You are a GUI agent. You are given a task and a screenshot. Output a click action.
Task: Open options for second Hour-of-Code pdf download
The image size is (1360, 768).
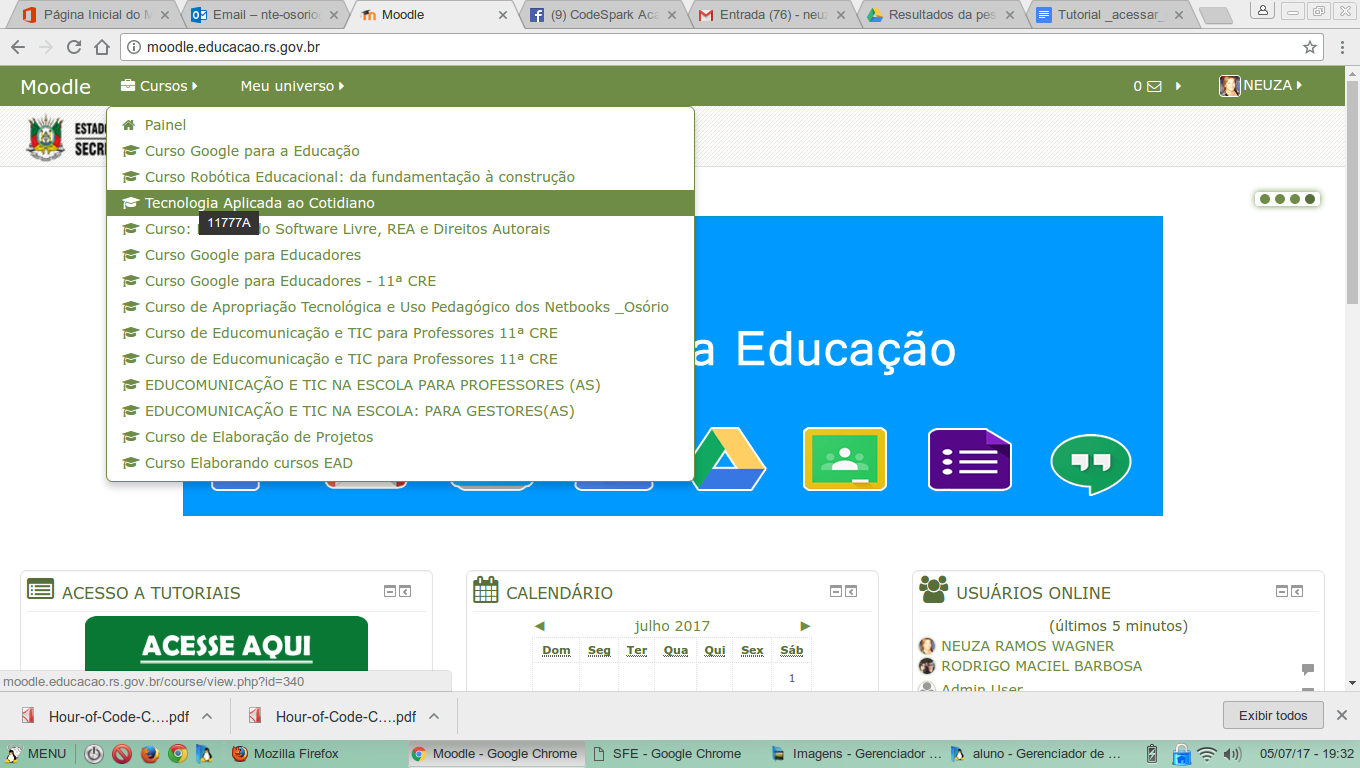pos(434,716)
